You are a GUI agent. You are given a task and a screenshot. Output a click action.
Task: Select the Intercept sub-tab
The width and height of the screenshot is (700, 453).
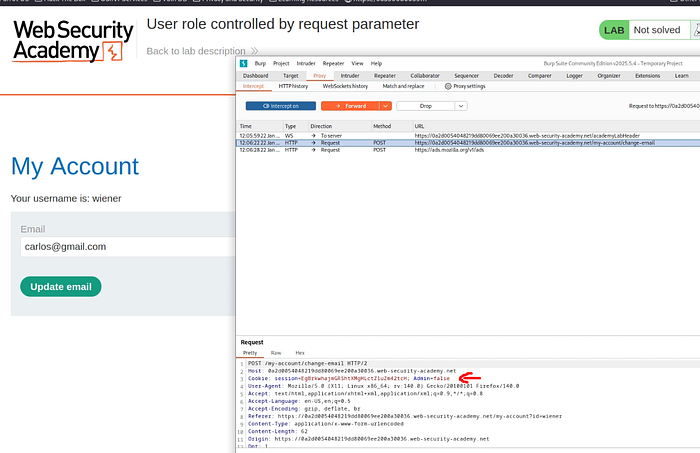253,86
